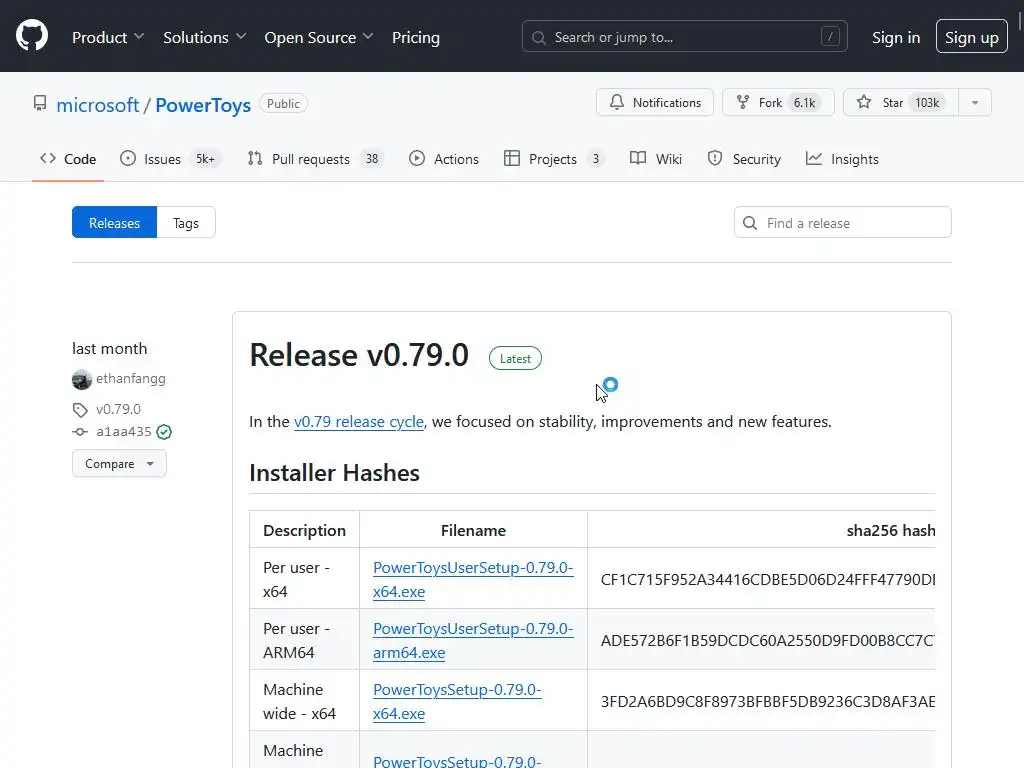Click the Public visibility label
Image resolution: width=1024 pixels, height=768 pixels.
[x=283, y=103]
